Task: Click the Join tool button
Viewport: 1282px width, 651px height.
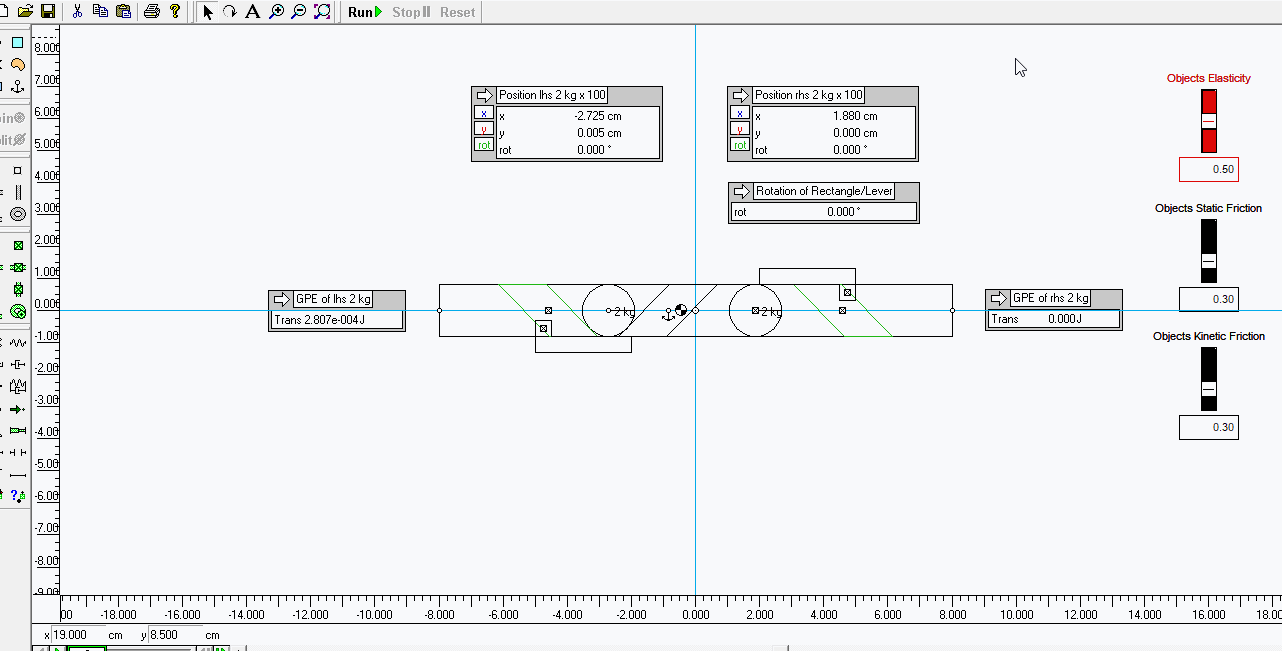Action: [x=12, y=118]
